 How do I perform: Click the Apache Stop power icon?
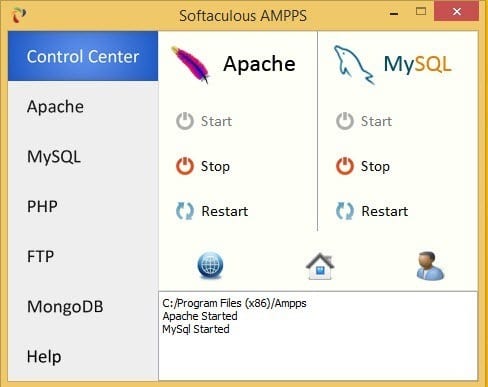tap(185, 166)
